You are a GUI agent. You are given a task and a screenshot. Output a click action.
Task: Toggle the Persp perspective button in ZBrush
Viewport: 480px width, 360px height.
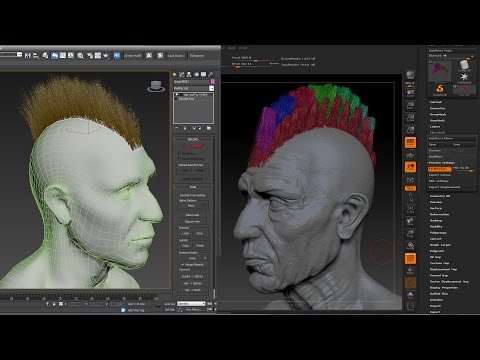click(410, 143)
